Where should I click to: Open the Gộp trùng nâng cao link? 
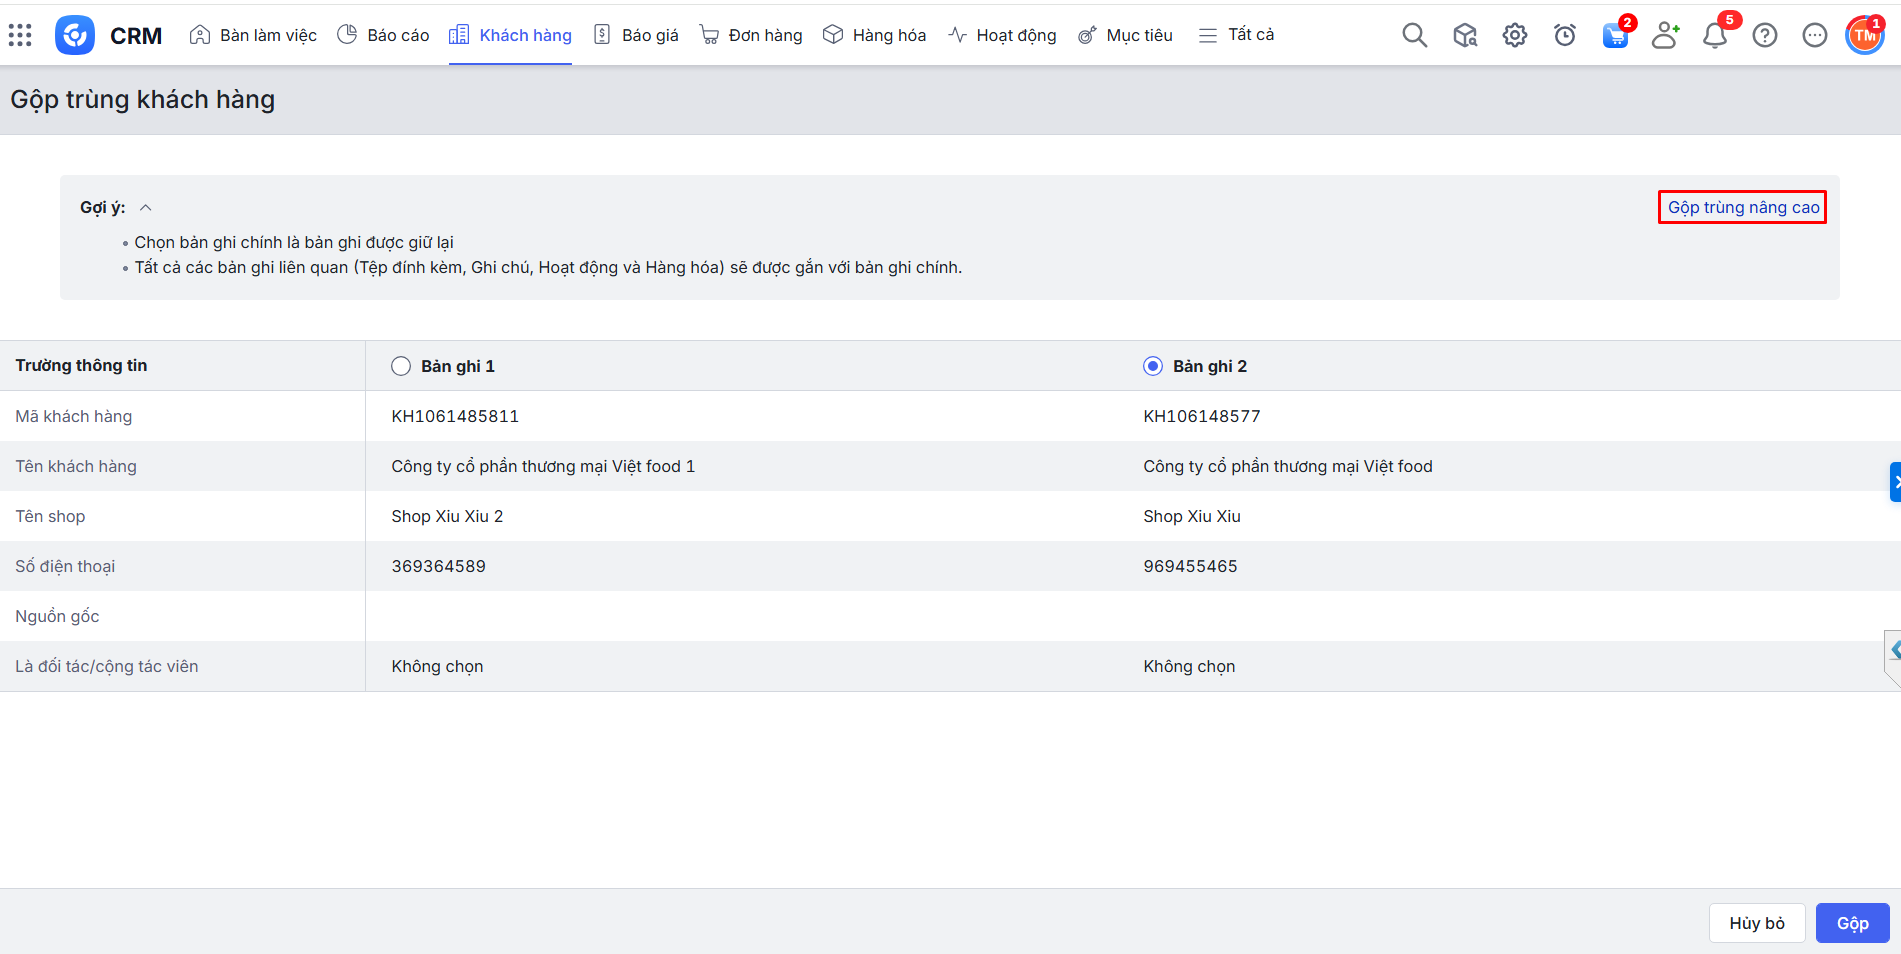[1743, 207]
